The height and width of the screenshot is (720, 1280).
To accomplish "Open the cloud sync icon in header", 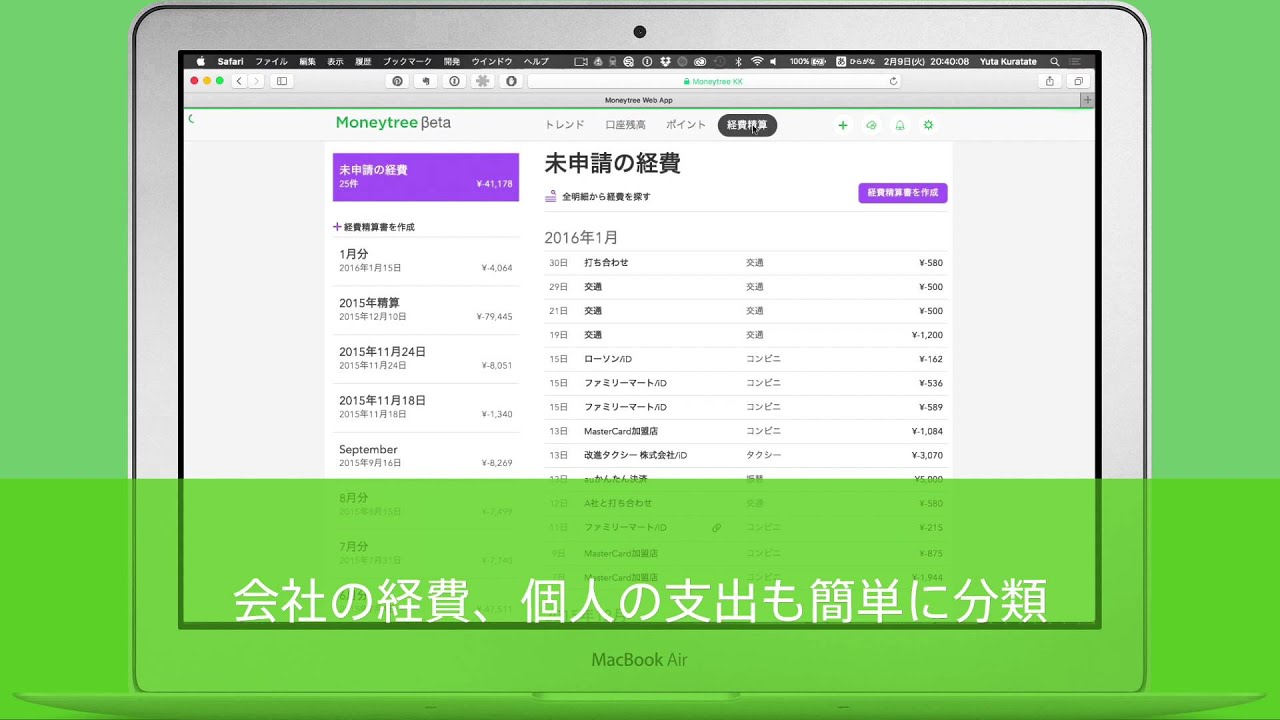I will pos(871,125).
